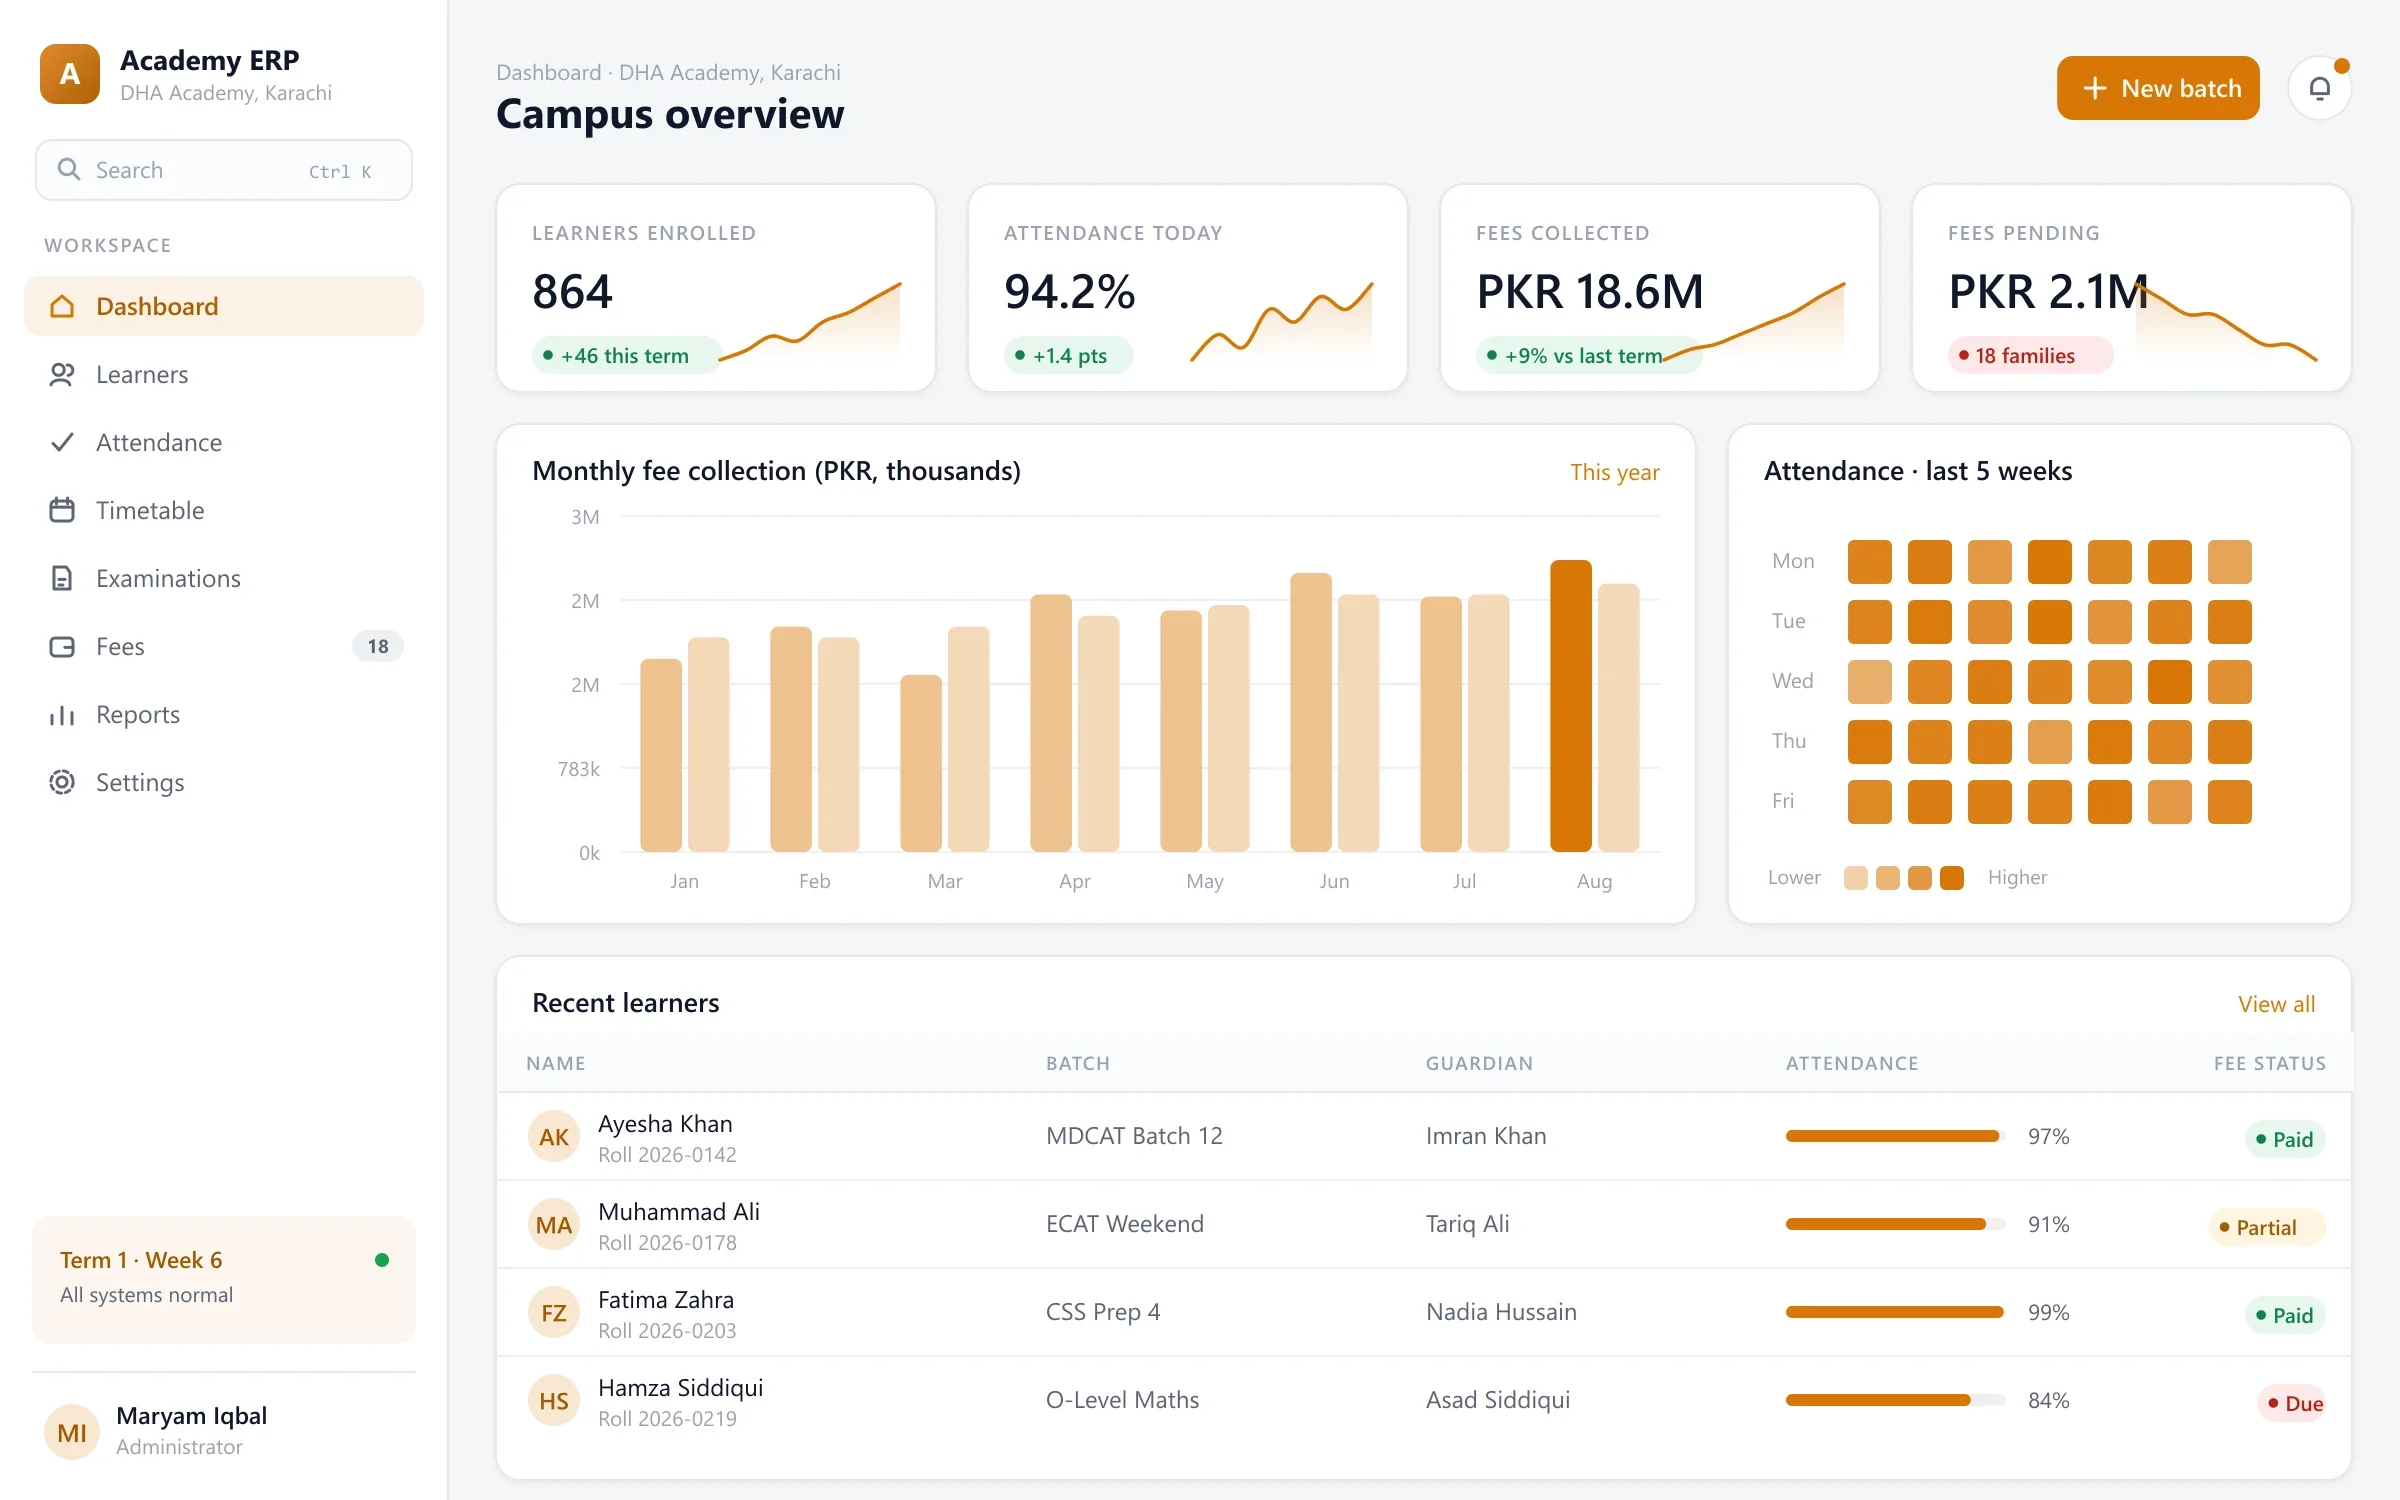The image size is (2400, 1500).
Task: Click the Academy ERP logo icon
Action: [70, 74]
